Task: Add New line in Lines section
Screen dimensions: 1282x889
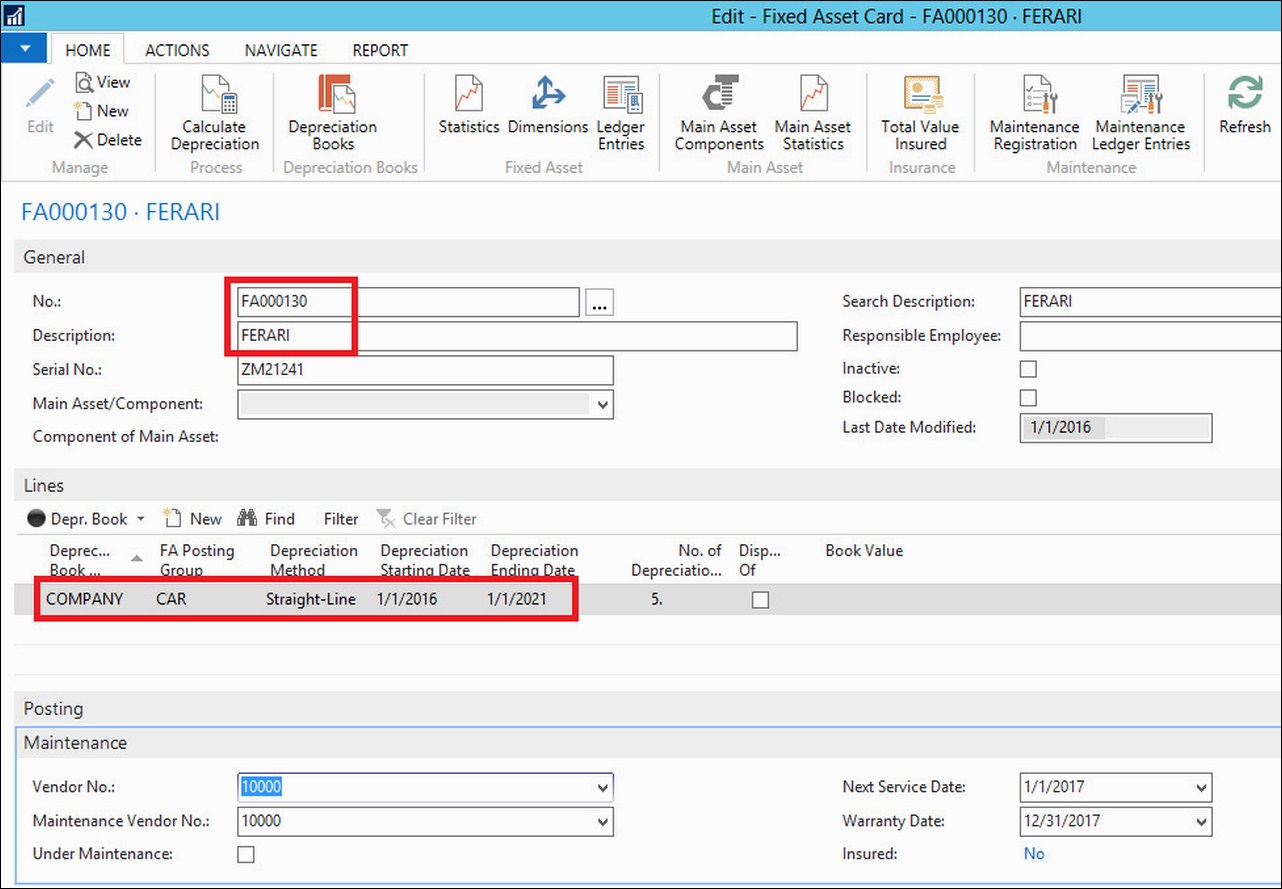Action: click(x=192, y=519)
